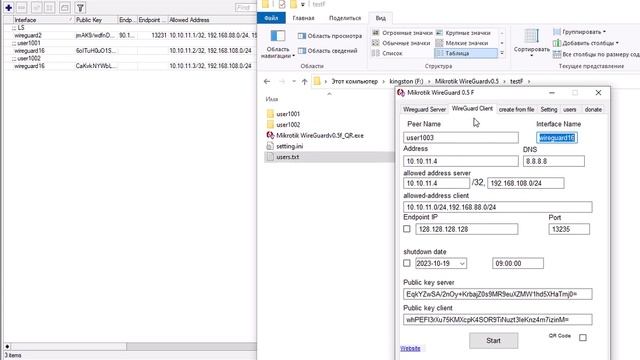The height and width of the screenshot is (360, 640).
Task: Click the Public key server field
Action: (498, 294)
